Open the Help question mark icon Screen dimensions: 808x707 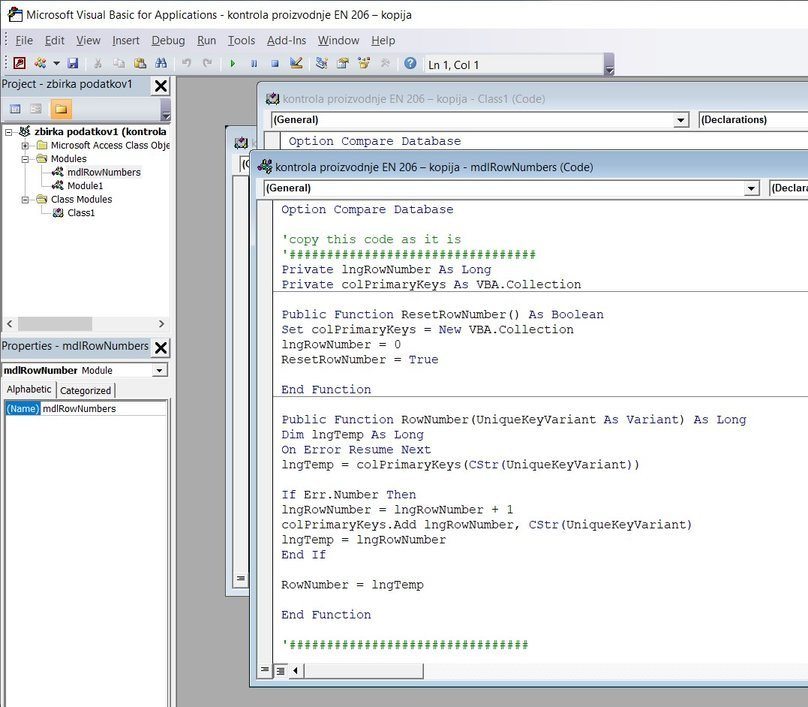pyautogui.click(x=410, y=63)
